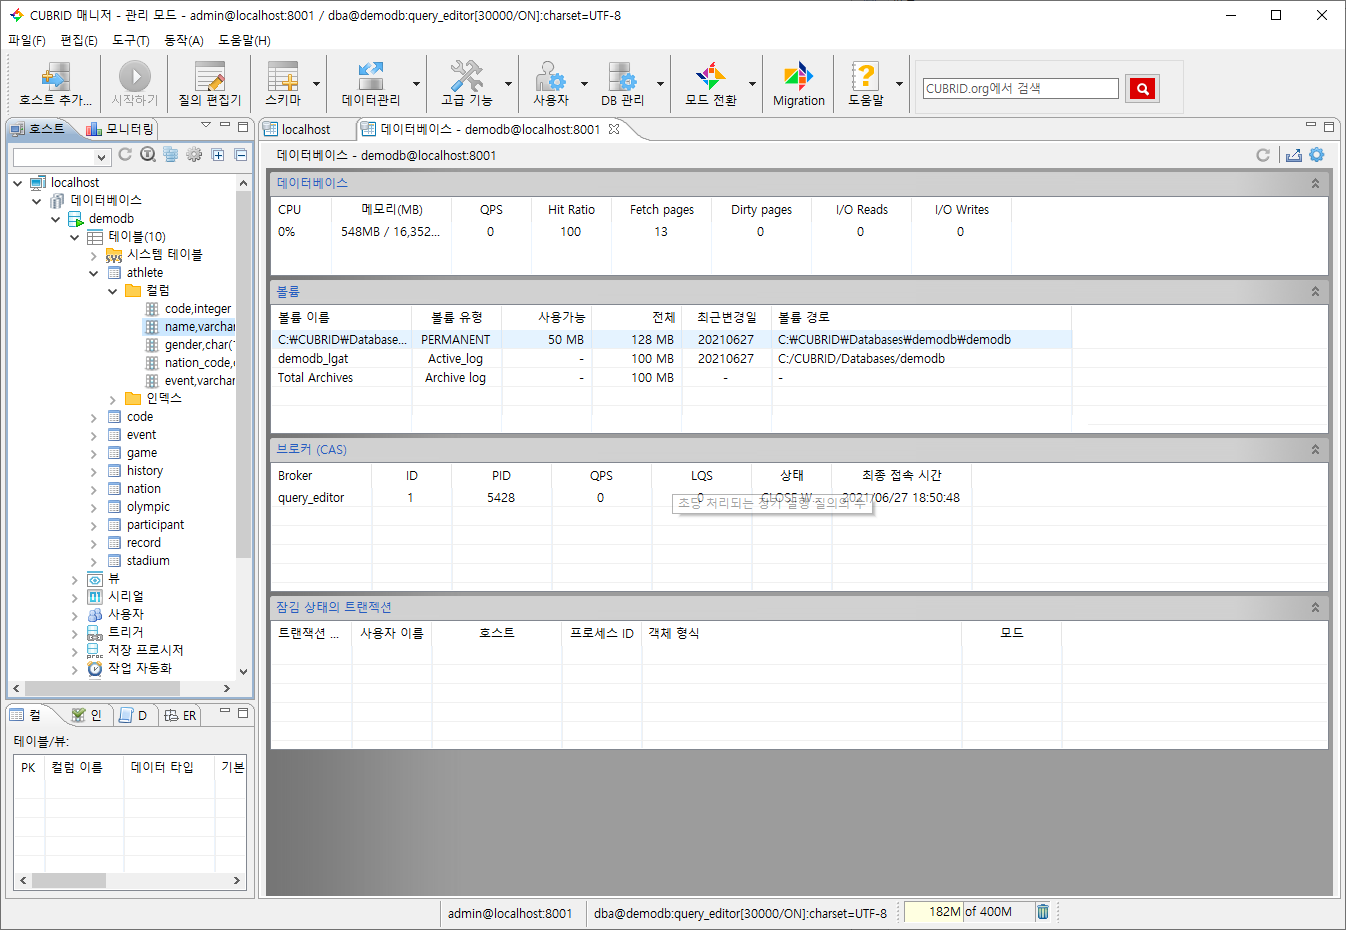
Task: Open the dropdown arrow next to 스키마
Action: point(317,84)
